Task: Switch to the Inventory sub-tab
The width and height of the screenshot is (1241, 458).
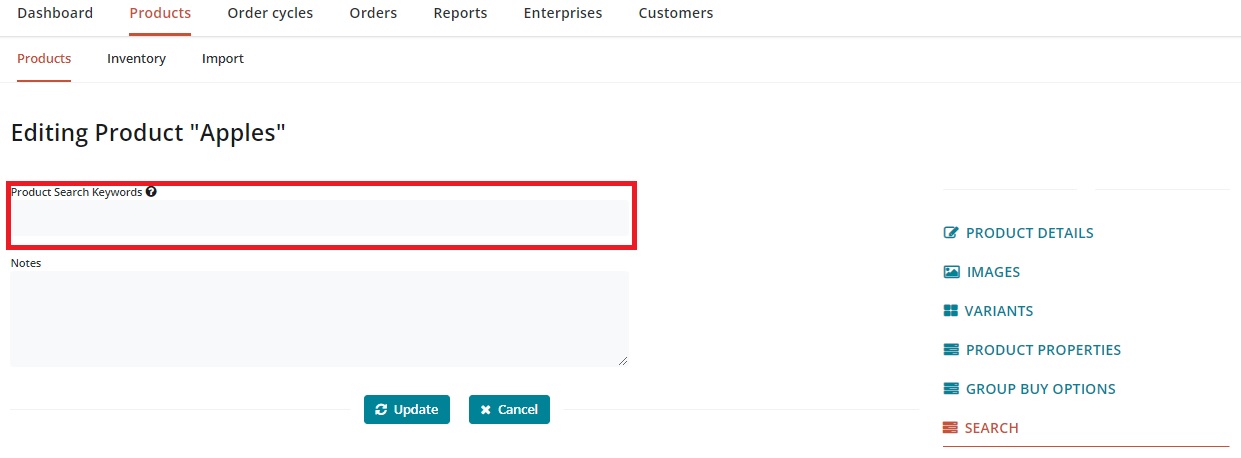Action: [136, 59]
